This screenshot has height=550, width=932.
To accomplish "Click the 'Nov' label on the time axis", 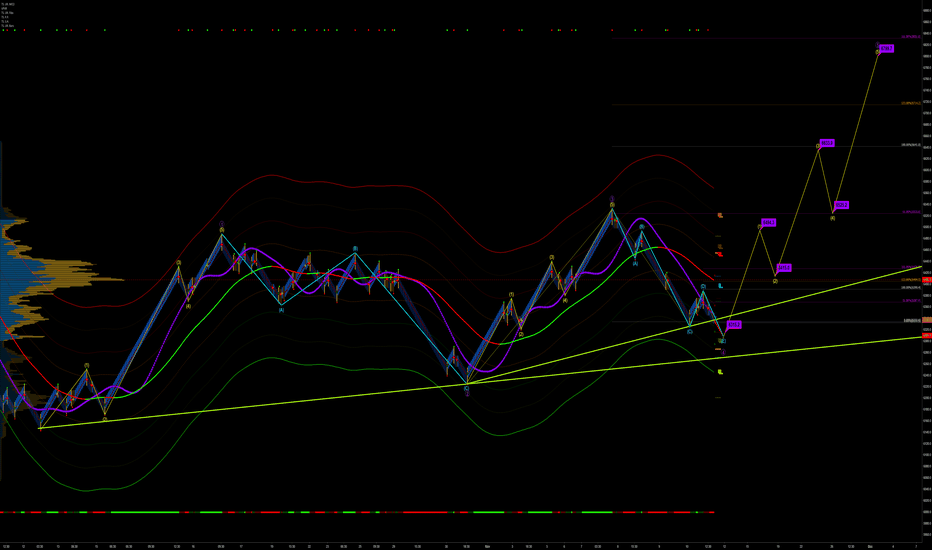I will pyautogui.click(x=487, y=545).
